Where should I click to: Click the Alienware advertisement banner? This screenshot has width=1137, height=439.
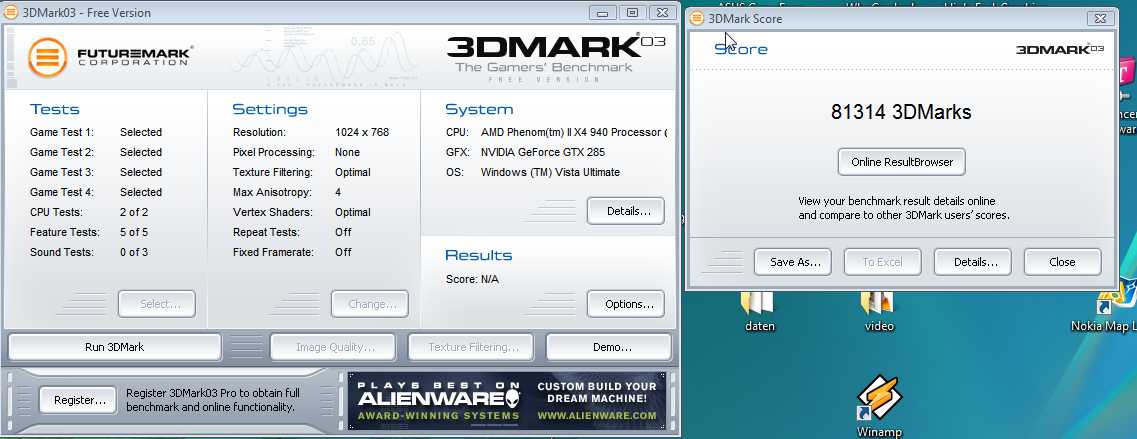[x=507, y=400]
